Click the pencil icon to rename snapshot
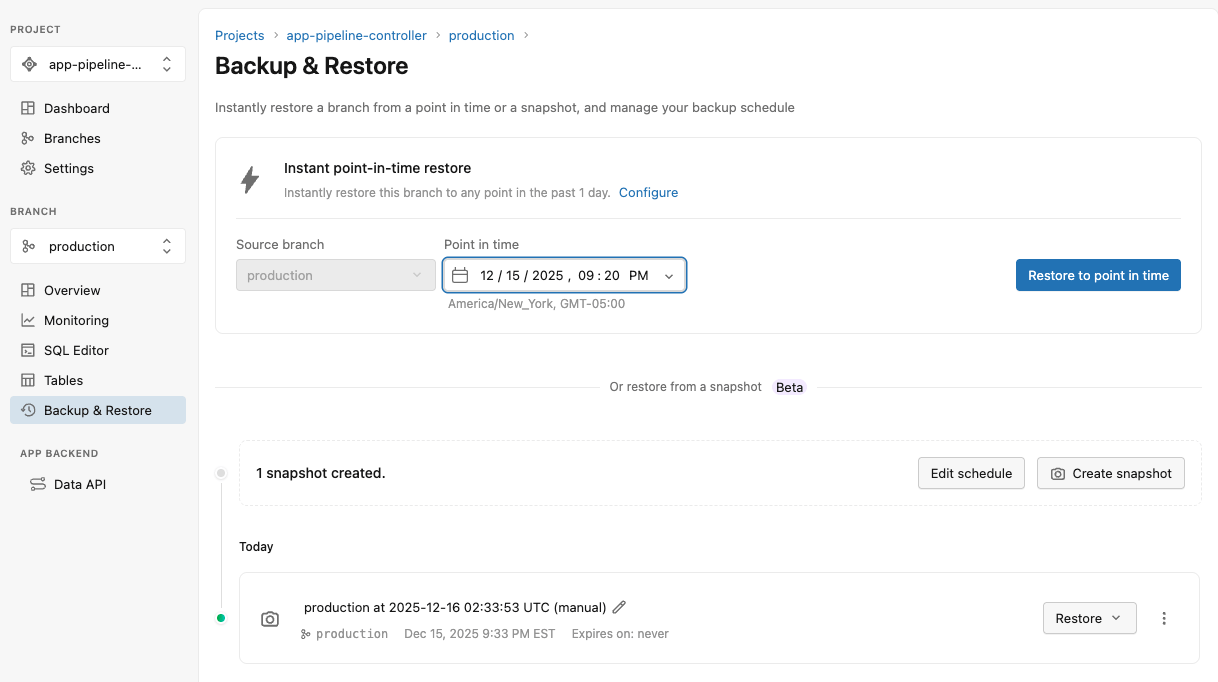Image resolution: width=1218 pixels, height=682 pixels. (x=619, y=607)
